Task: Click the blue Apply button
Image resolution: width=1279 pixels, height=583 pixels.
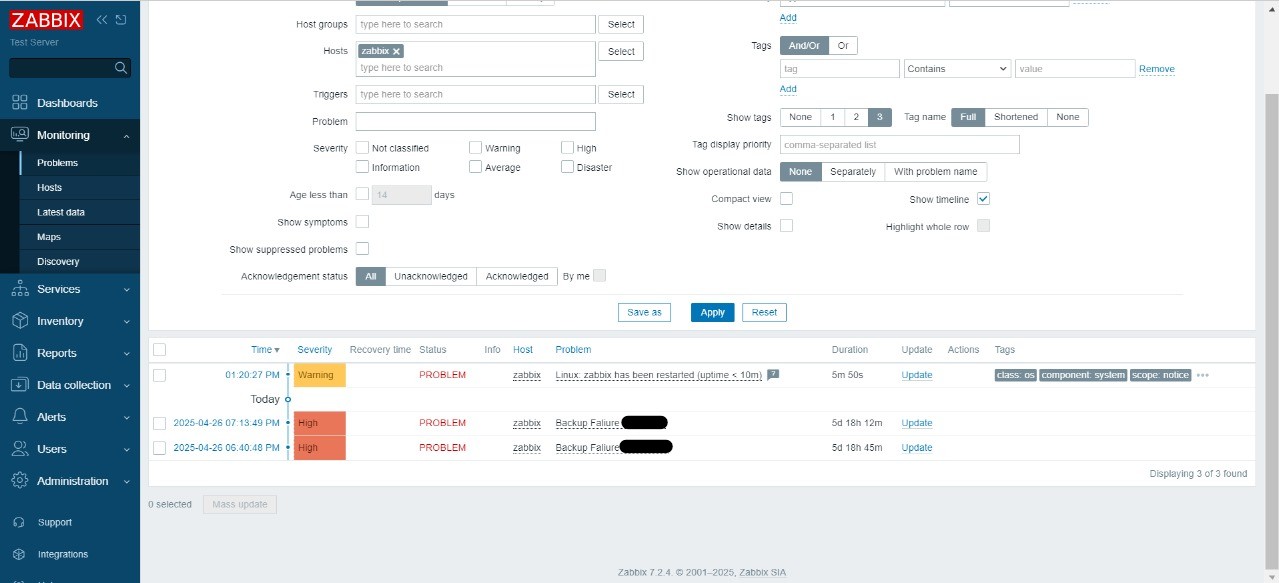Action: (712, 312)
